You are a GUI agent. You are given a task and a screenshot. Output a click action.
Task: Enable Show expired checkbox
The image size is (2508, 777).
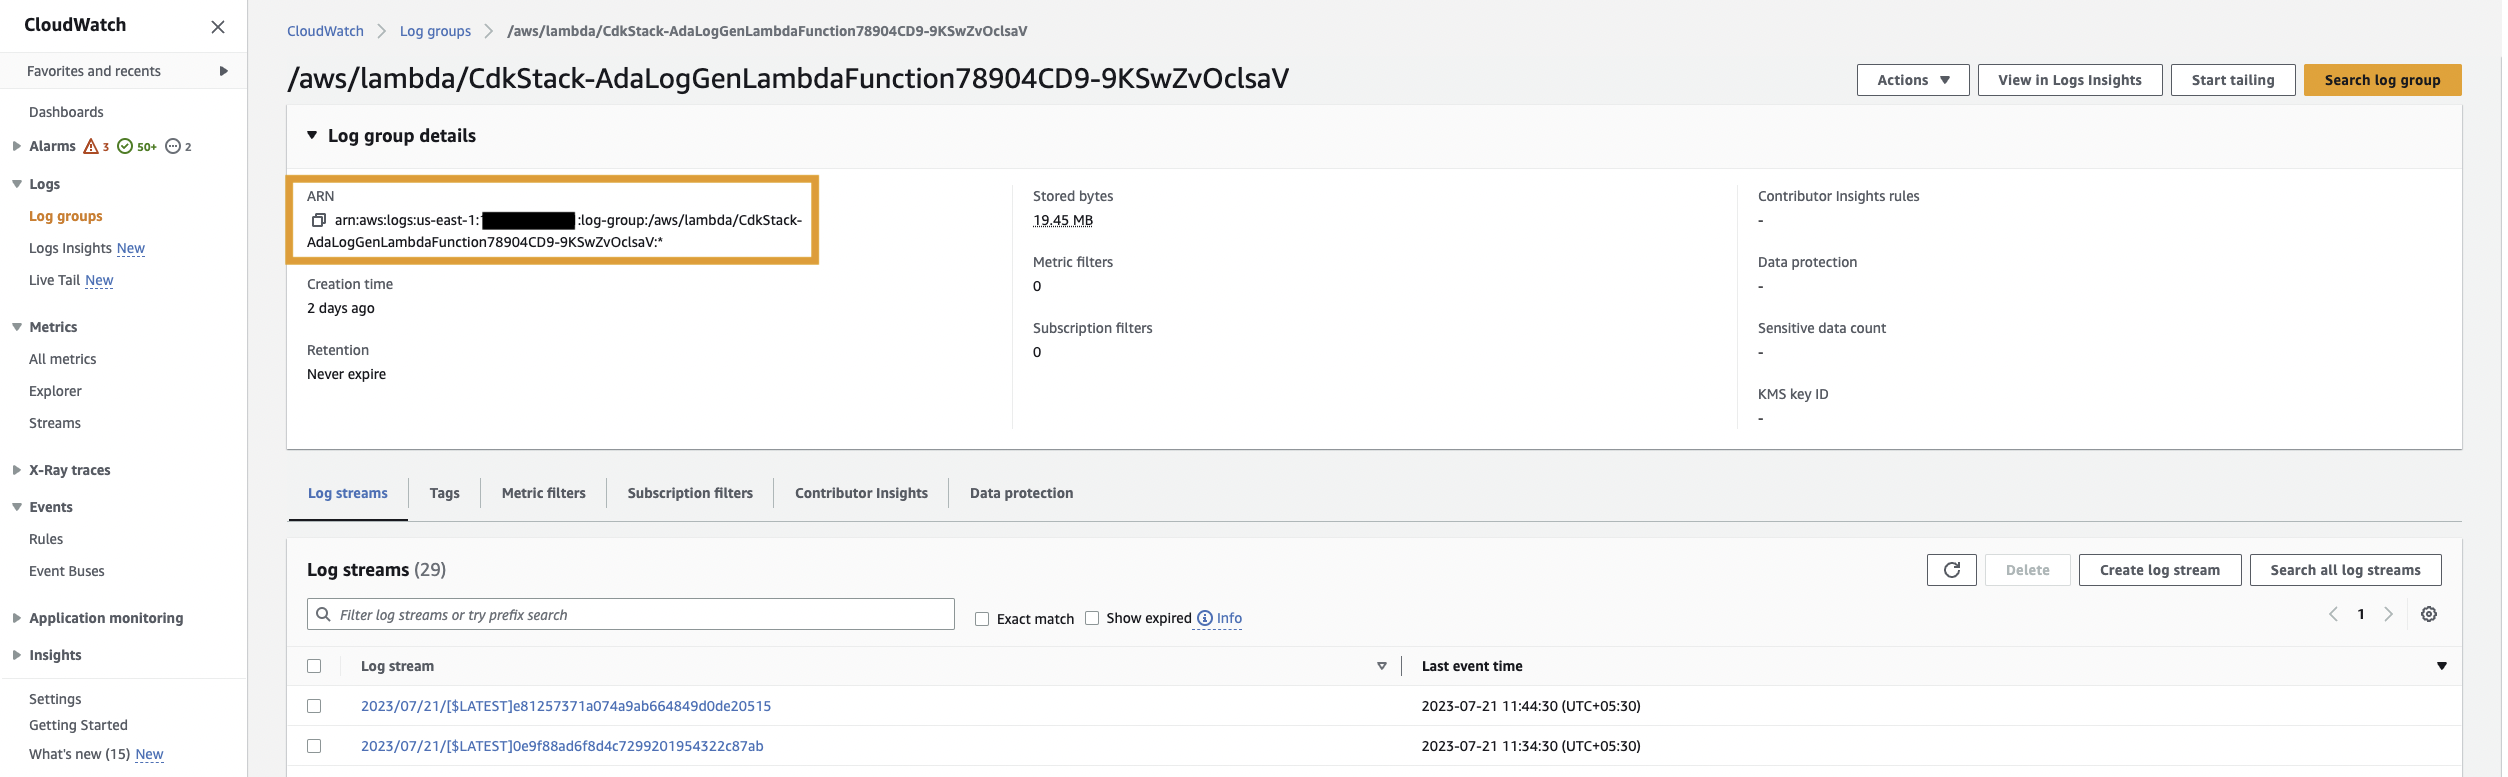1092,618
